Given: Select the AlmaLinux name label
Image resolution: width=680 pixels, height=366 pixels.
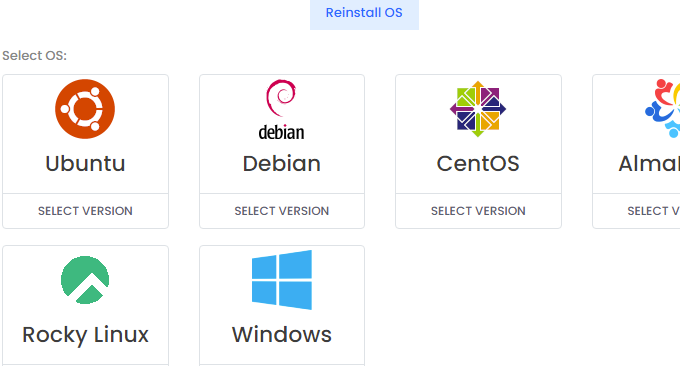Looking at the screenshot, I should (649, 163).
